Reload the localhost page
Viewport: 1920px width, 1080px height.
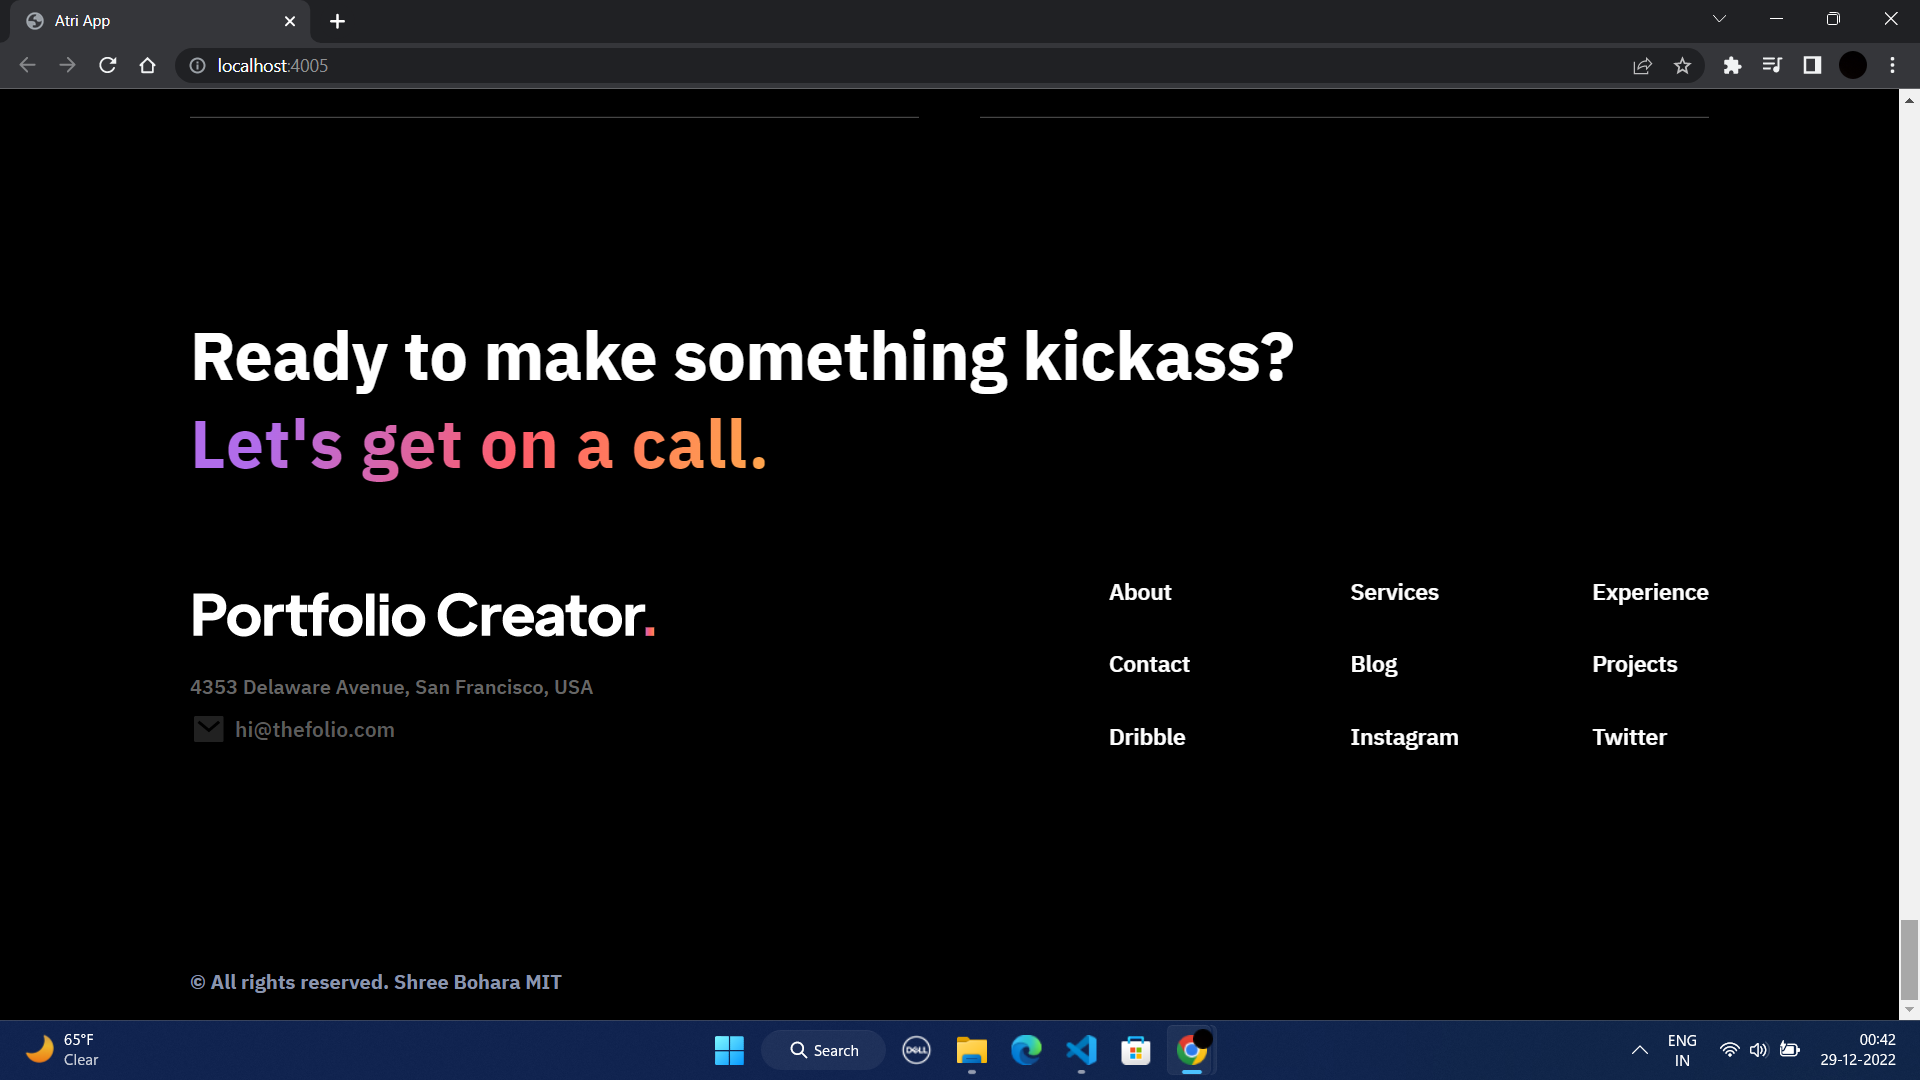pyautogui.click(x=107, y=65)
